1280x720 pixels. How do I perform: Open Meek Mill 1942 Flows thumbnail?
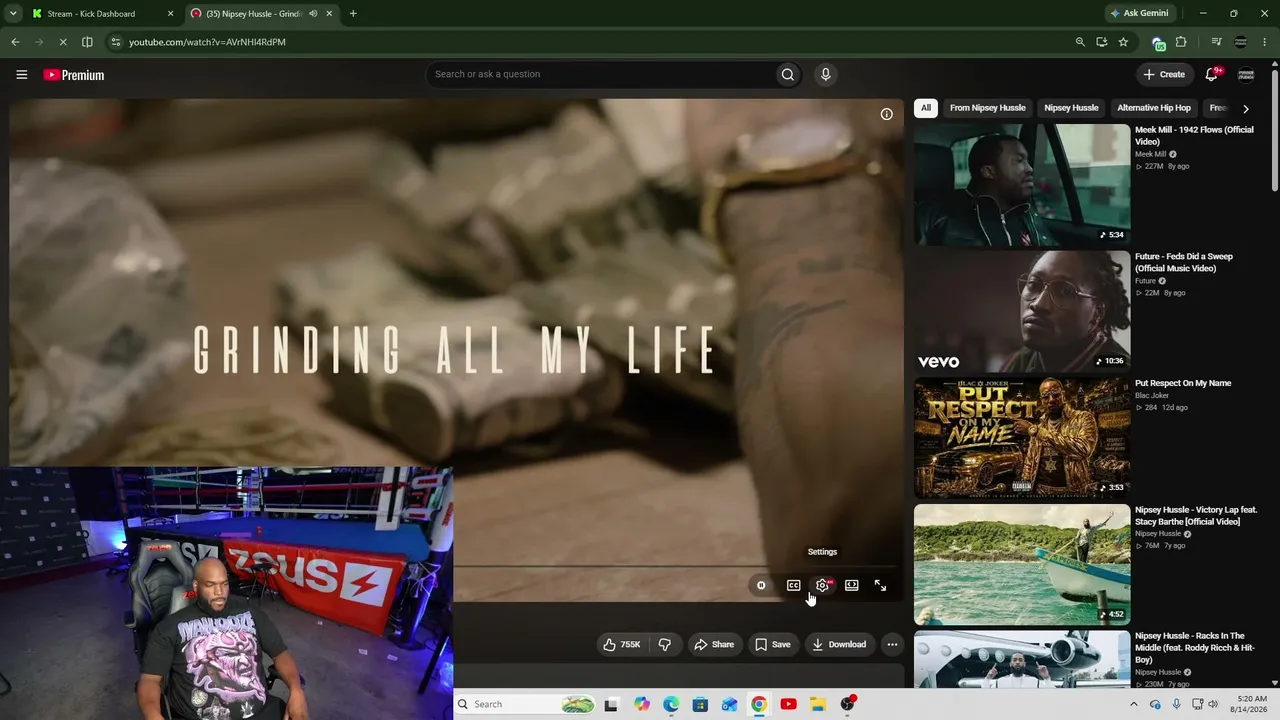coord(1022,185)
